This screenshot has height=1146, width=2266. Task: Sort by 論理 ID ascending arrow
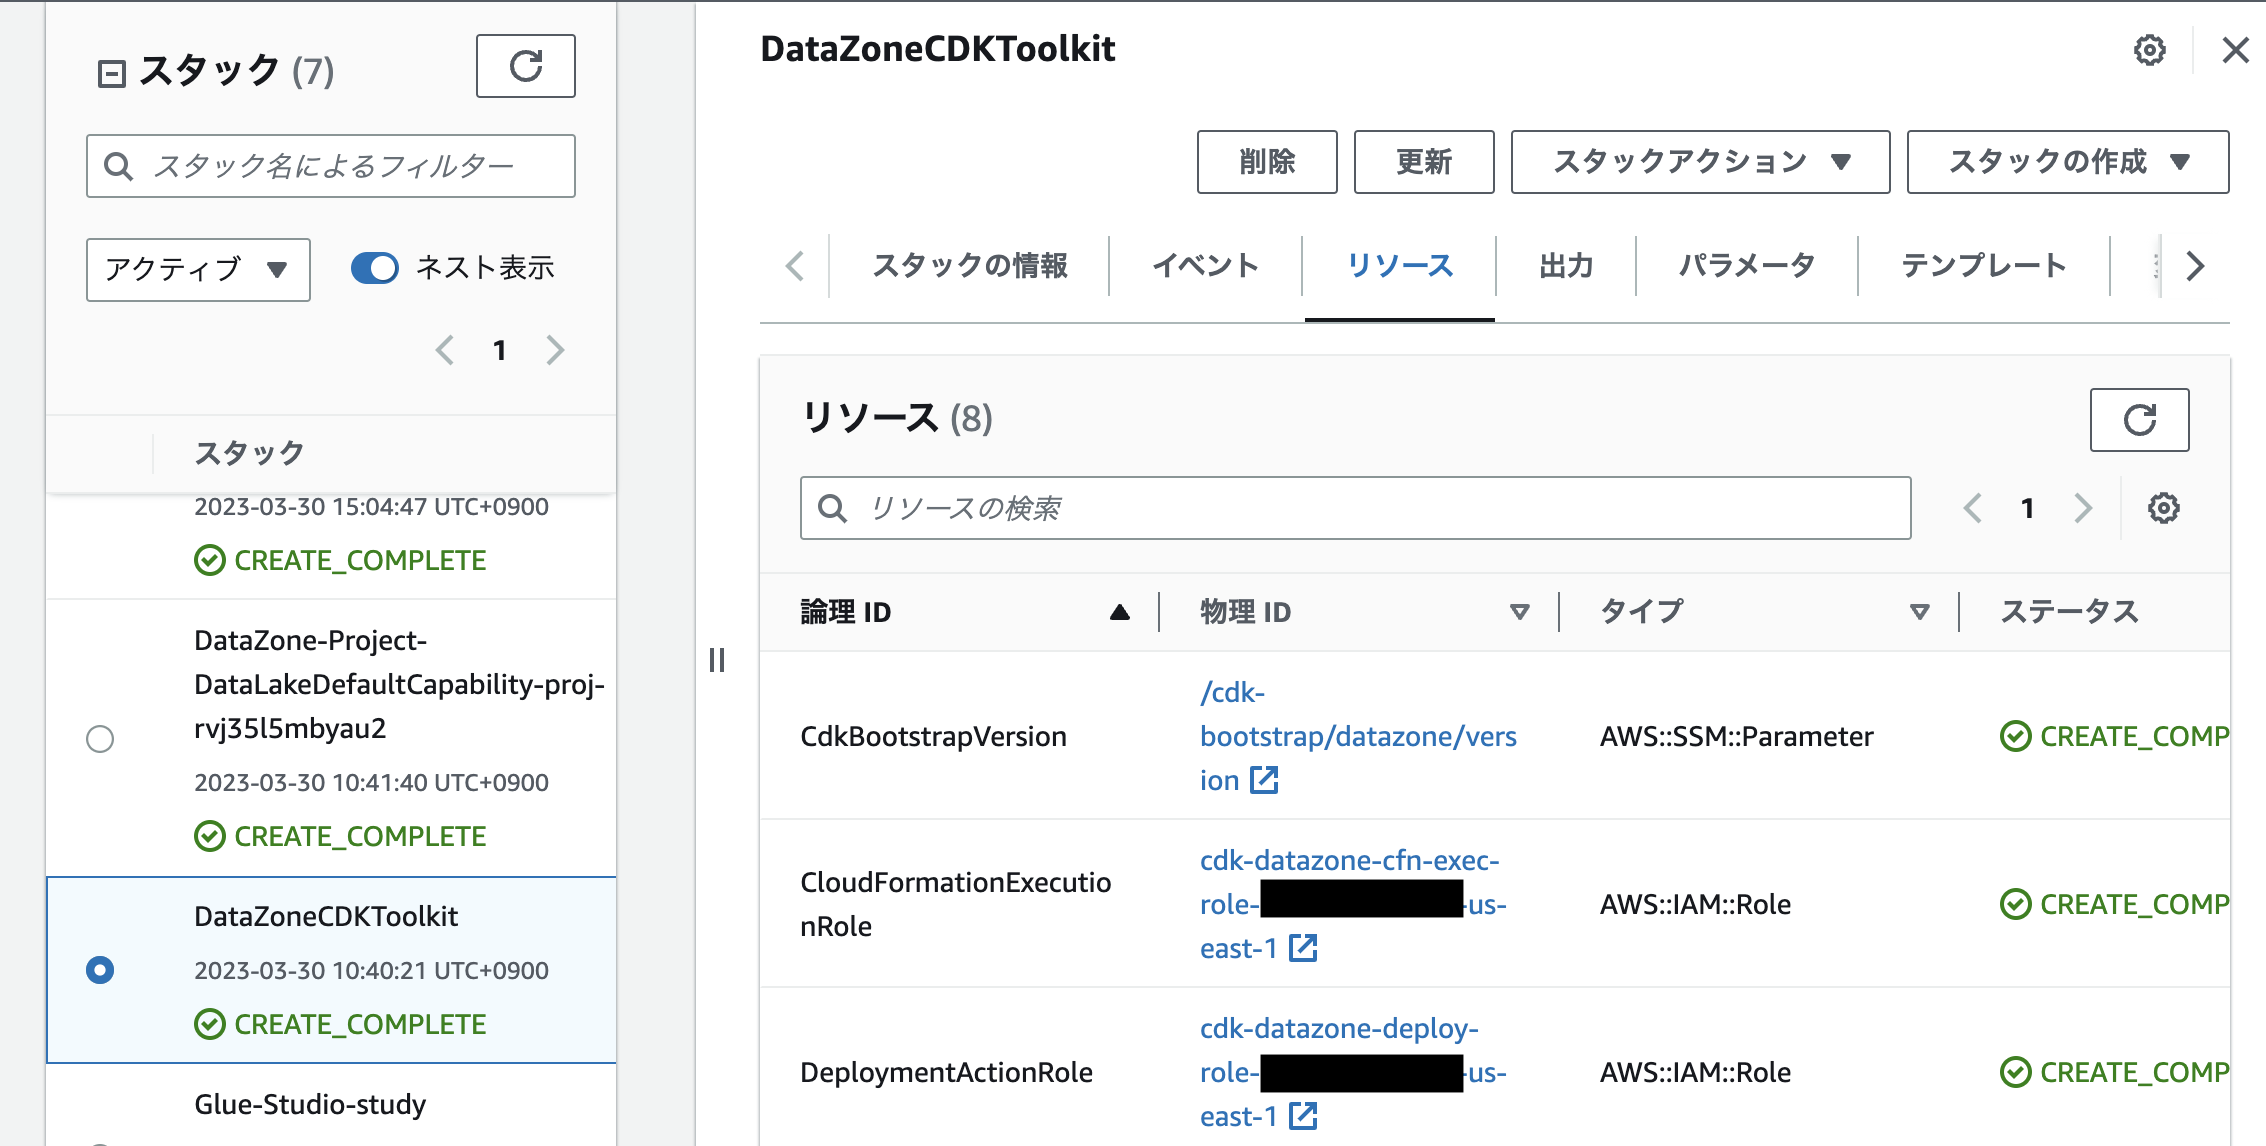point(1119,612)
